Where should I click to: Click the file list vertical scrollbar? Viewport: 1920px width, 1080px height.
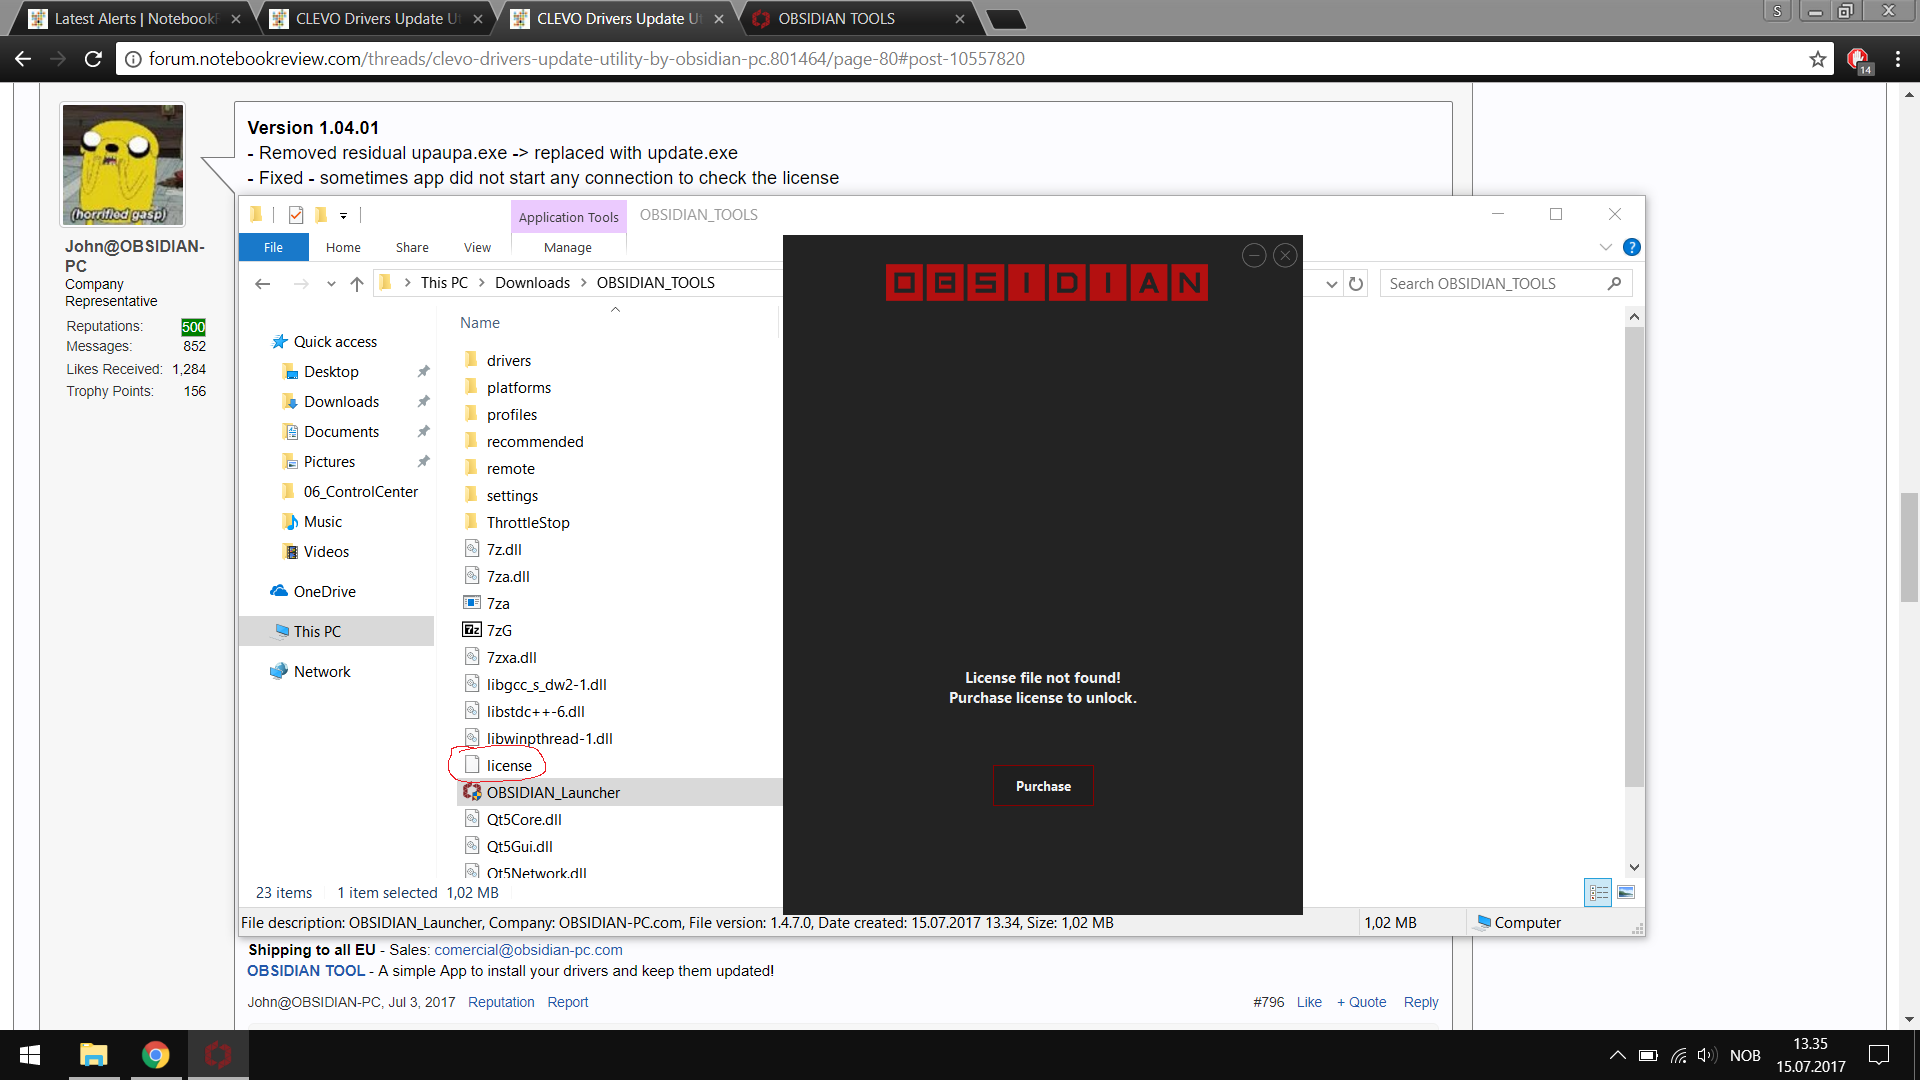pos(1634,557)
